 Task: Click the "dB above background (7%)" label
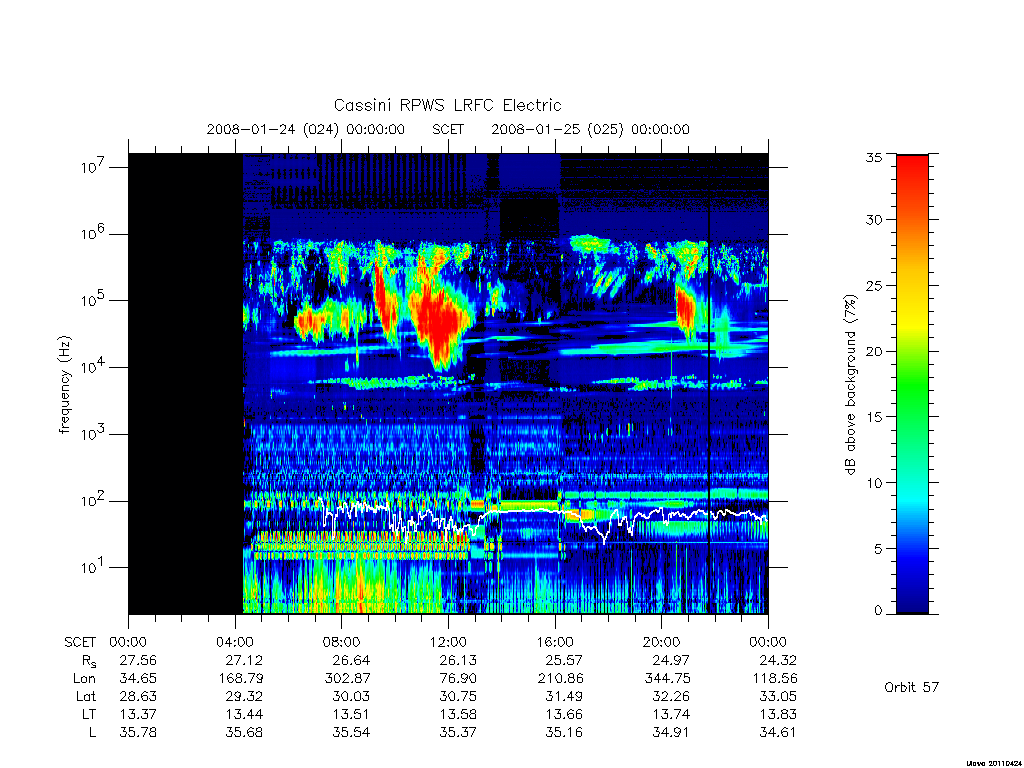pyautogui.click(x=850, y=385)
